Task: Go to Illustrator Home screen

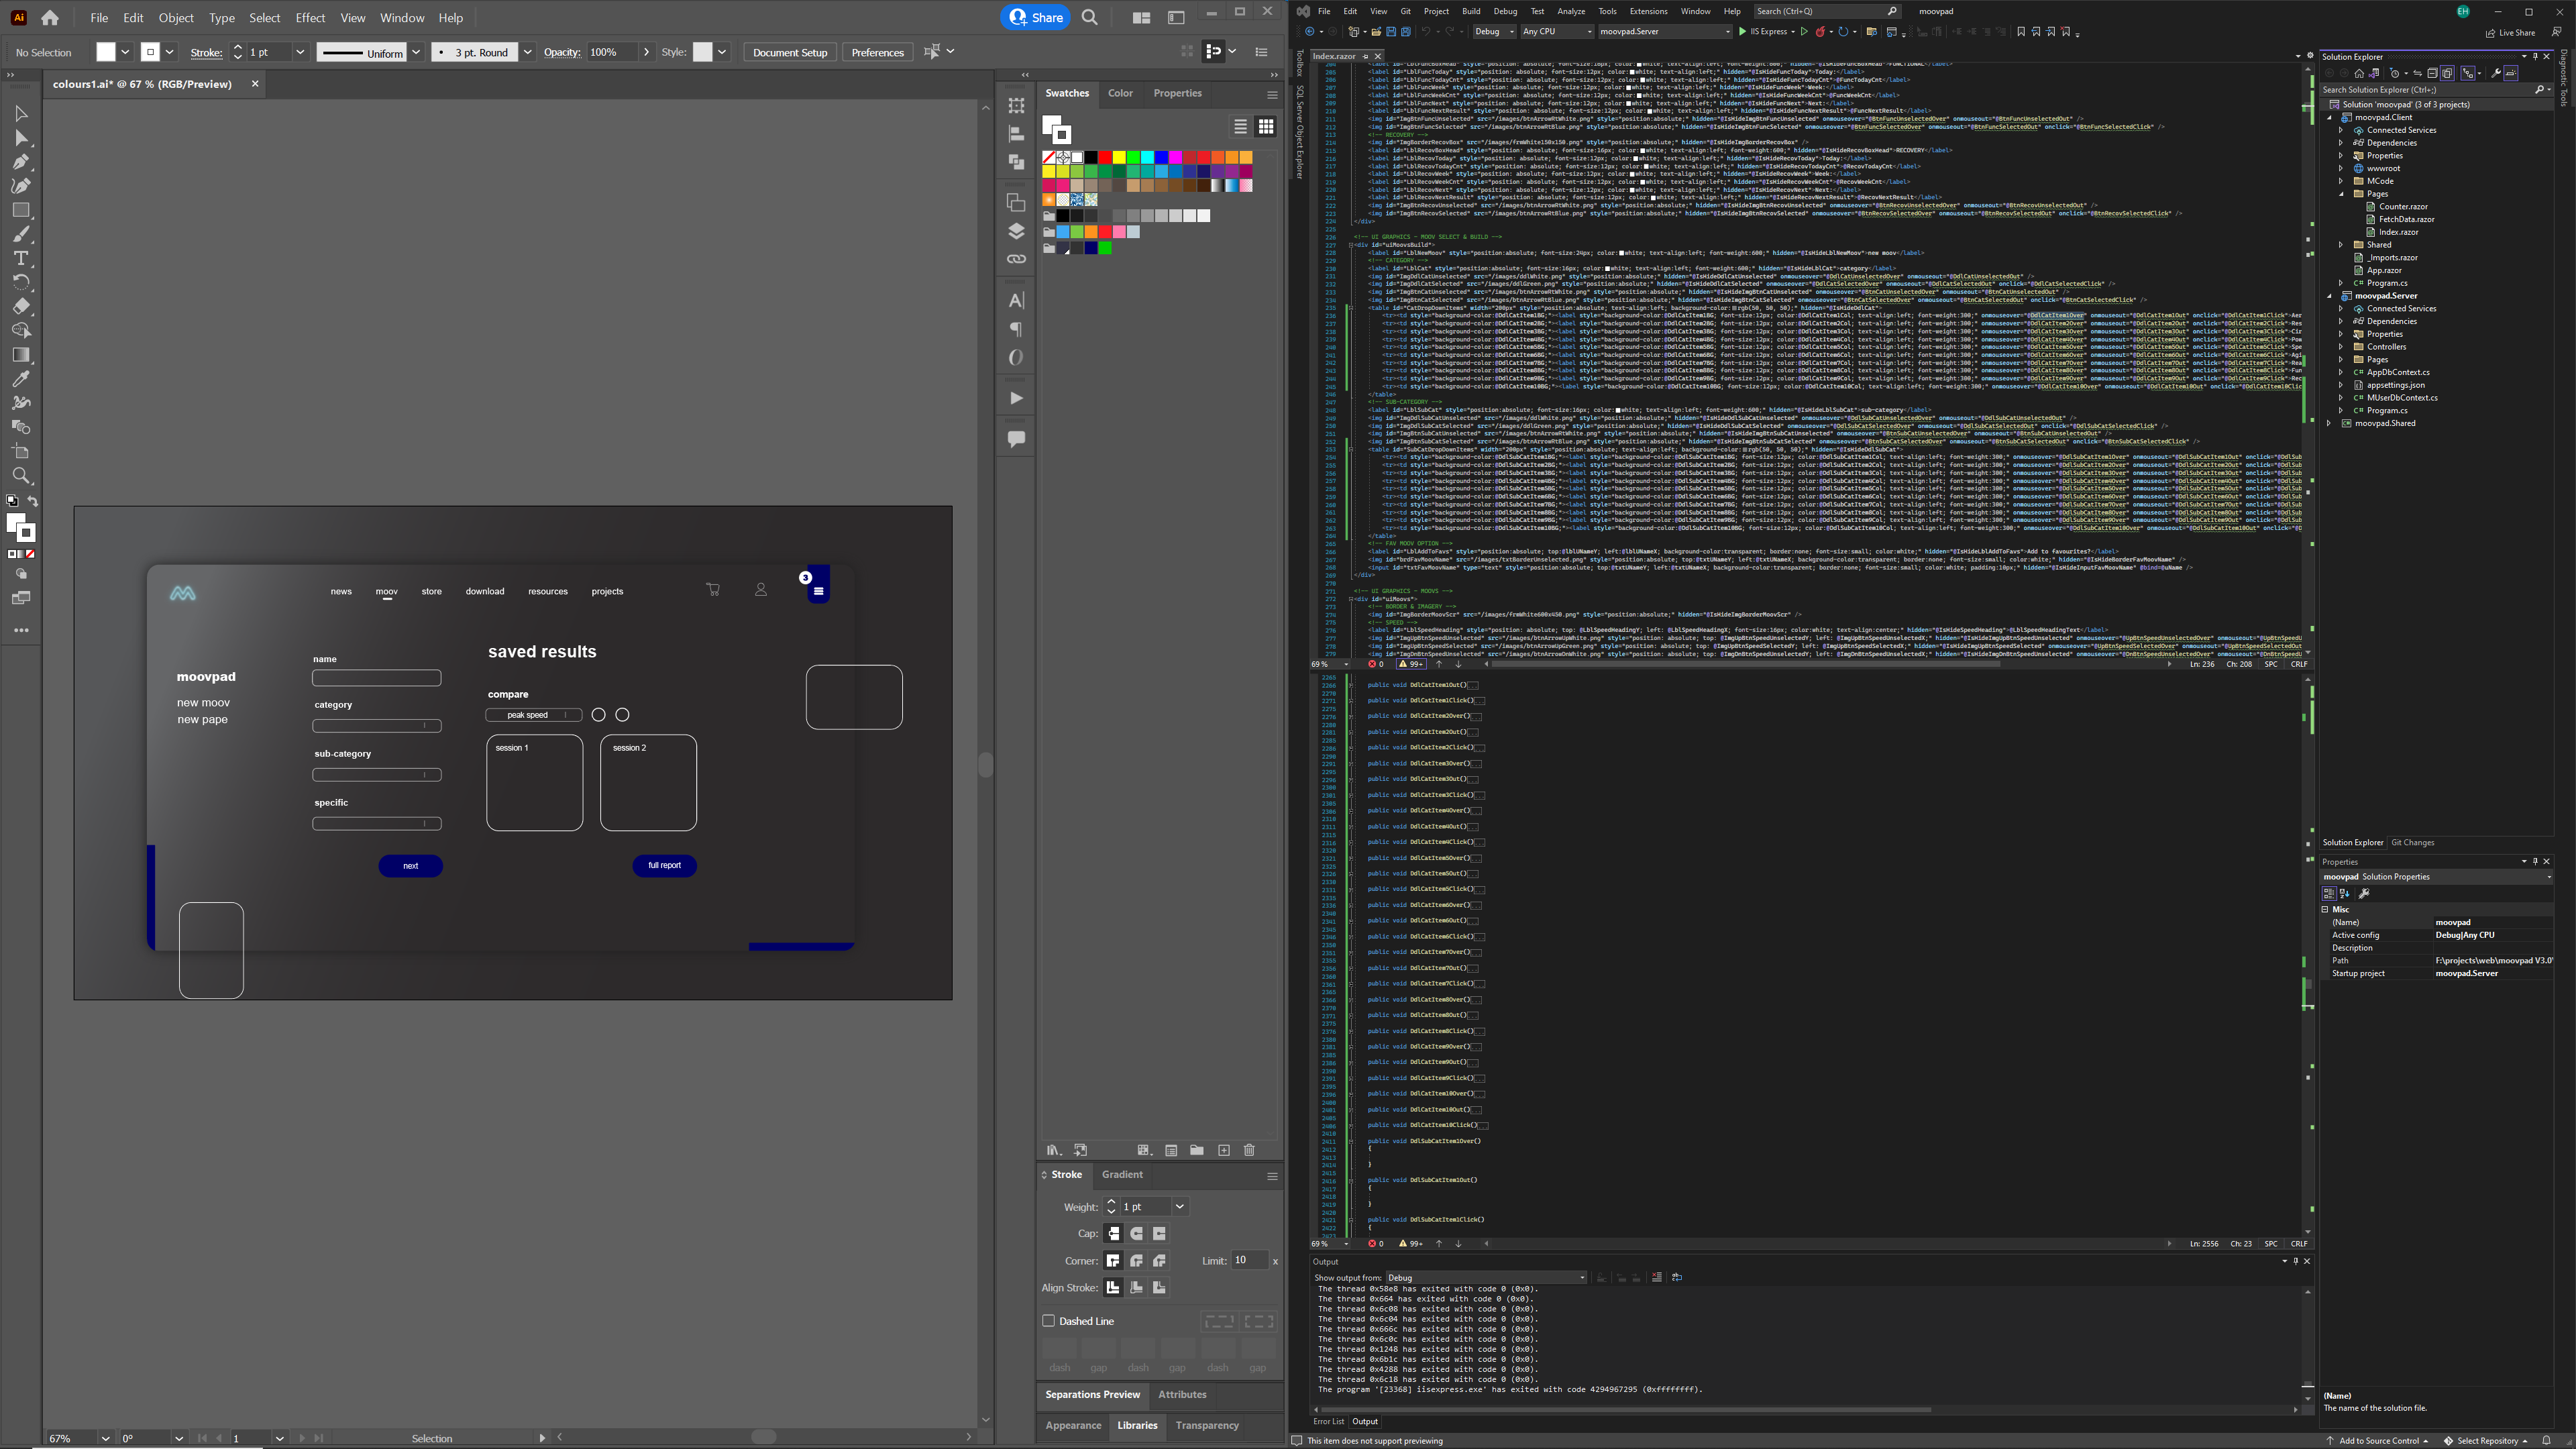Action: click(50, 17)
